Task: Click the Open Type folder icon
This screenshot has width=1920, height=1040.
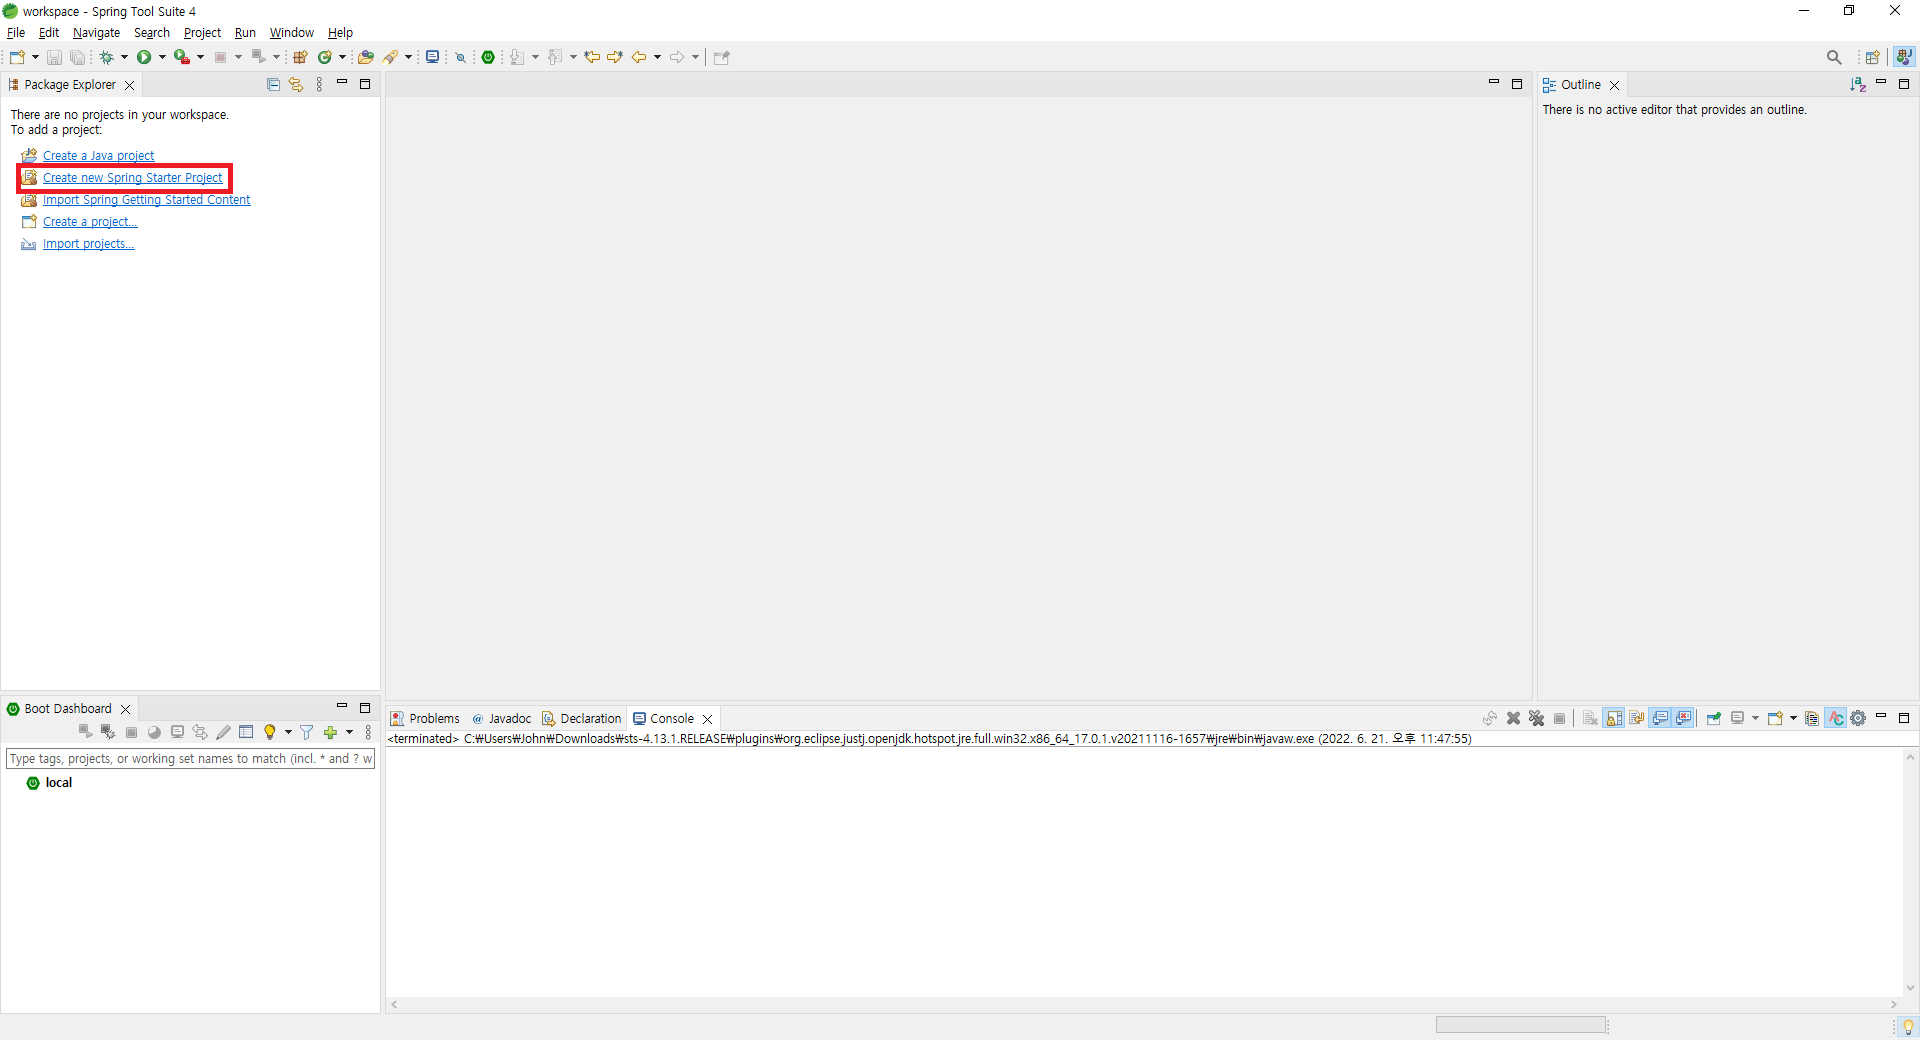Action: pos(366,57)
